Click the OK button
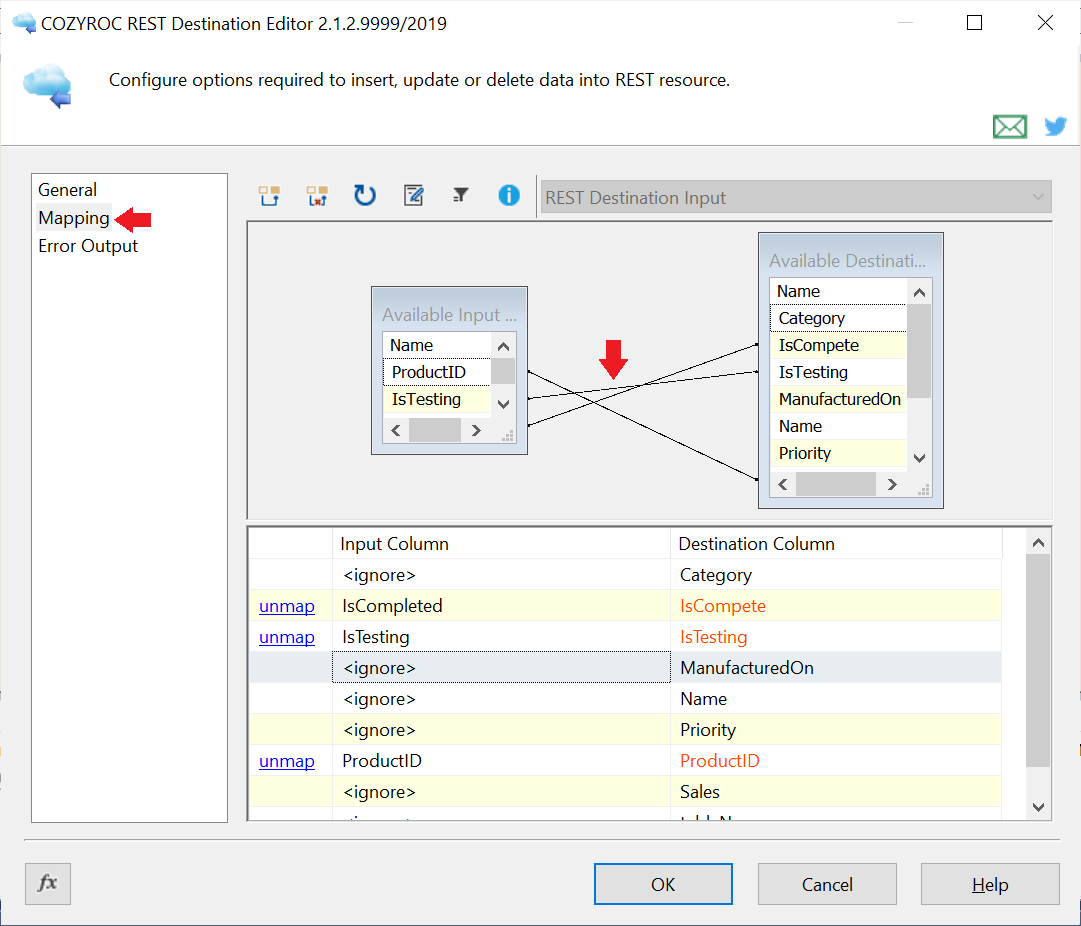 [663, 884]
